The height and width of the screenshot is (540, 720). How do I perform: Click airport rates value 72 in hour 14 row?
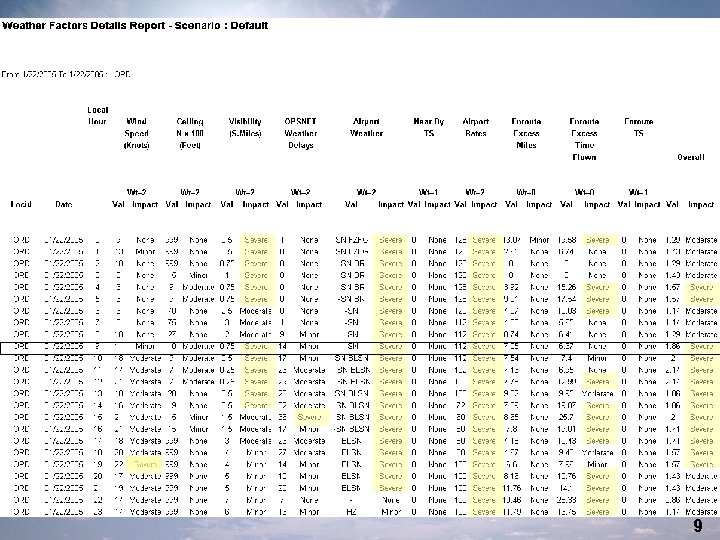461,405
